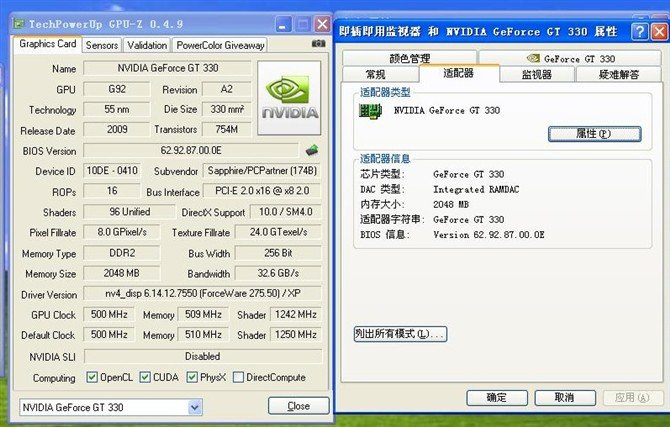Click the Name field showing NVIDIA GeForce GT 330
This screenshot has width=670, height=427.
167,68
